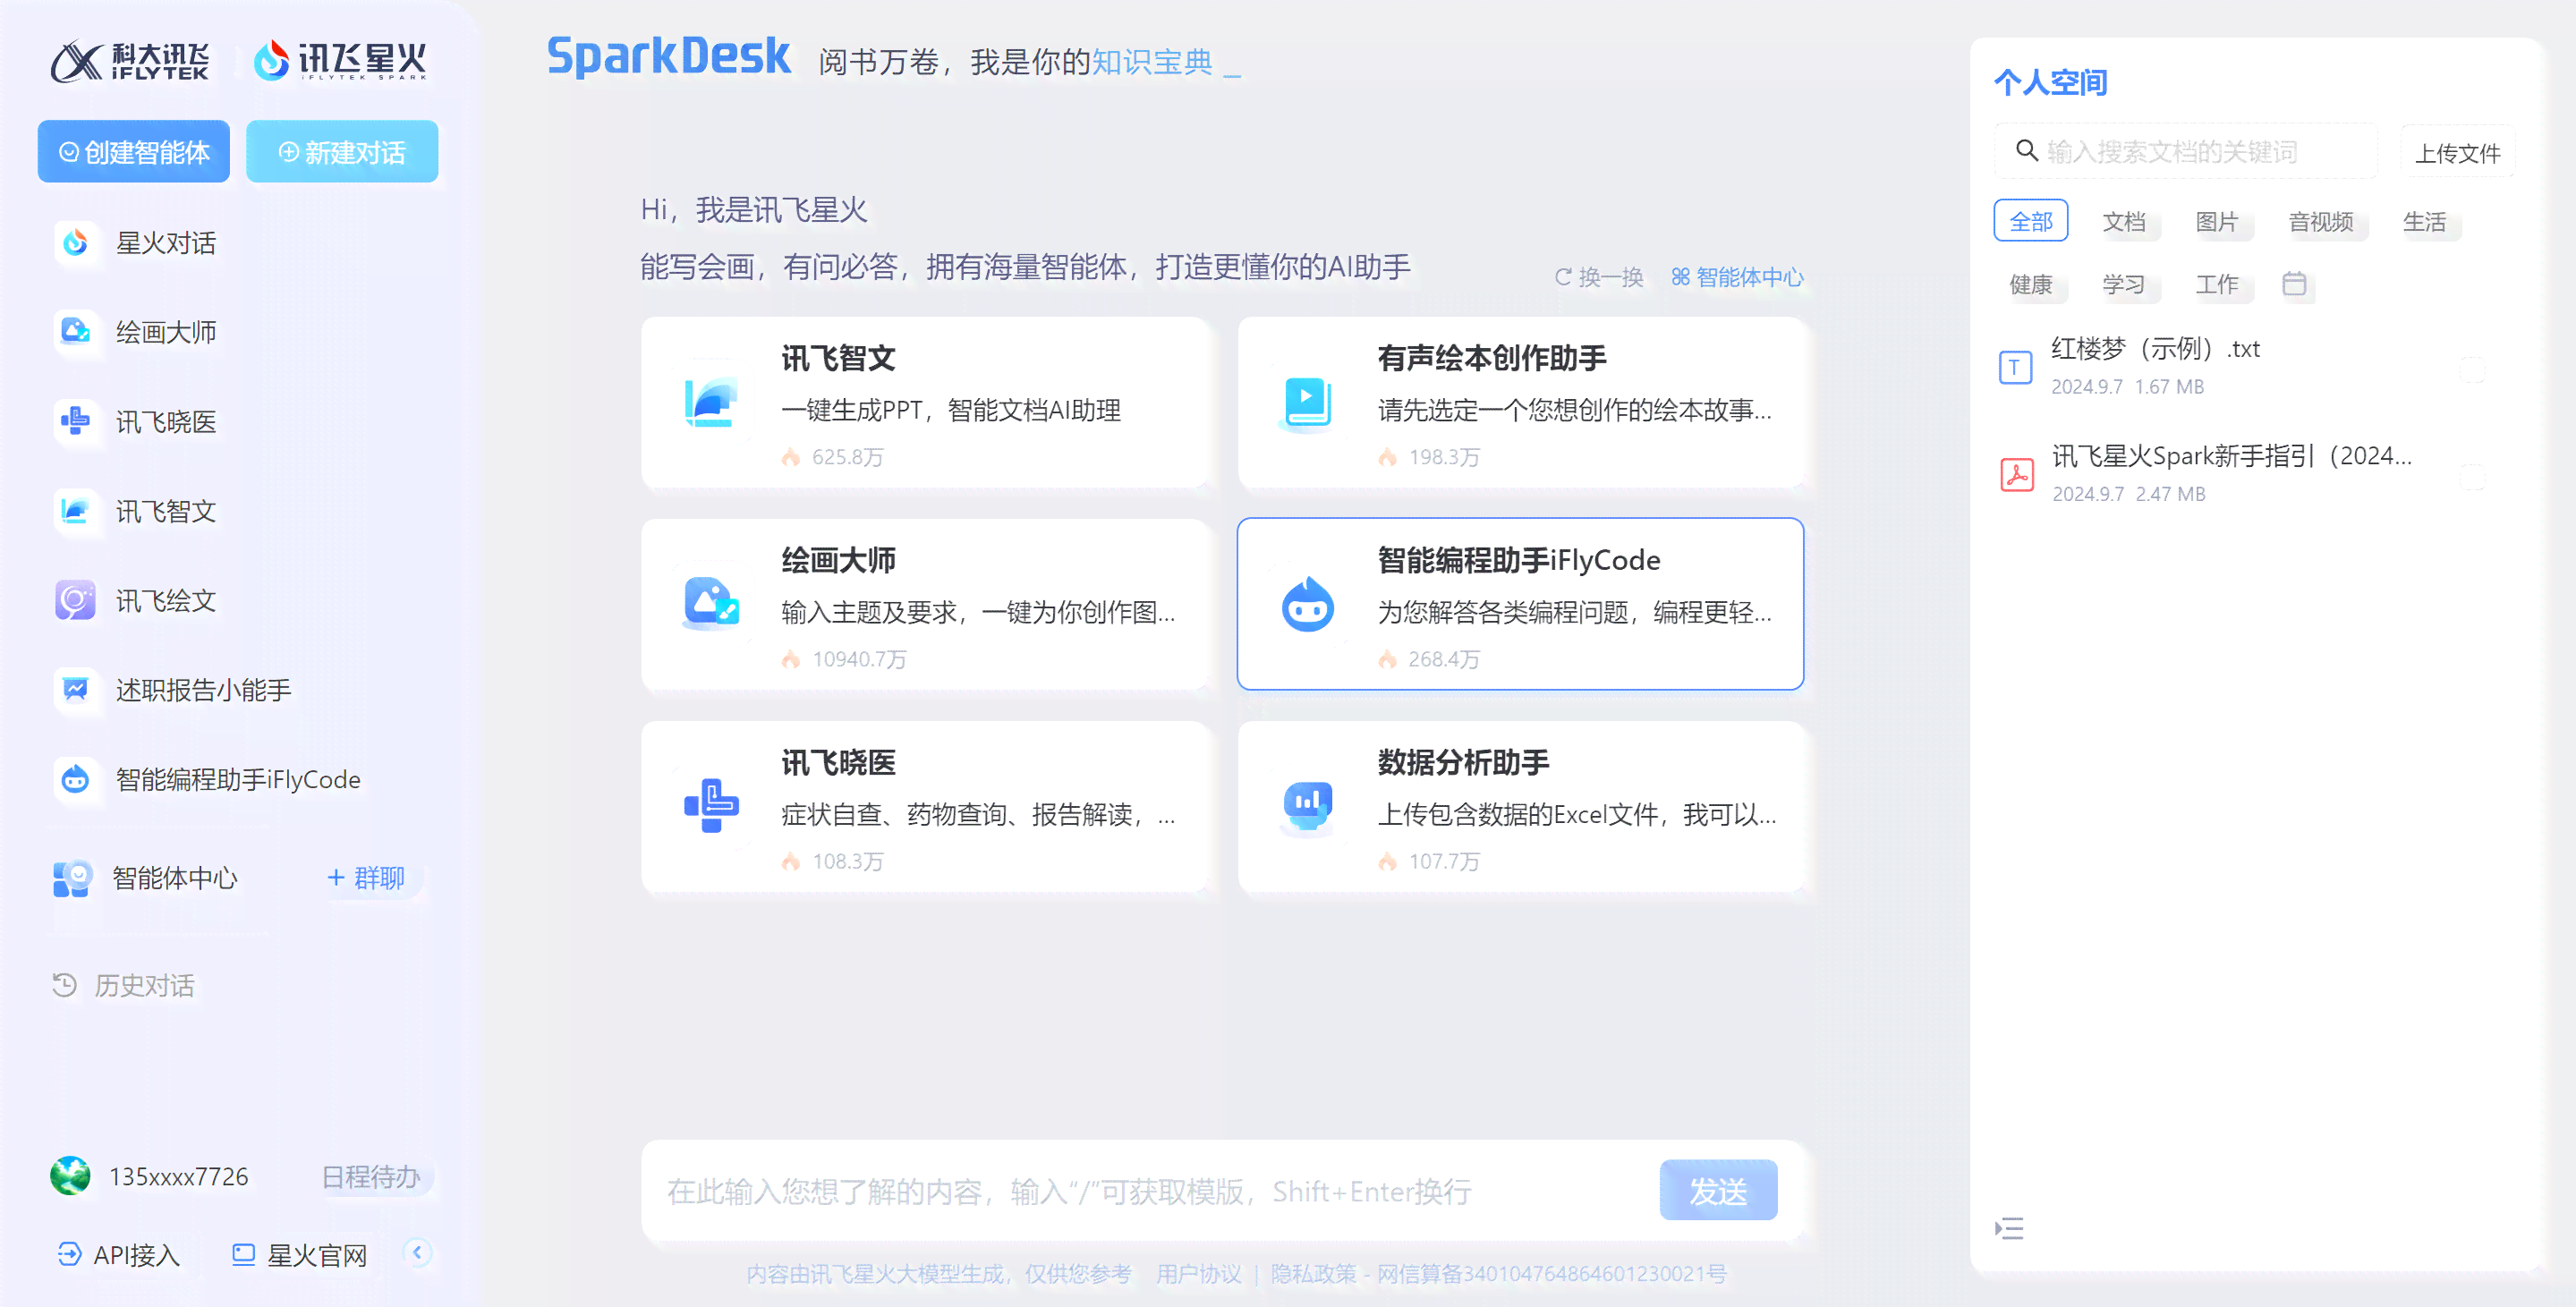Image resolution: width=2576 pixels, height=1307 pixels.
Task: Click the 上传文件 button
Action: [x=2457, y=153]
